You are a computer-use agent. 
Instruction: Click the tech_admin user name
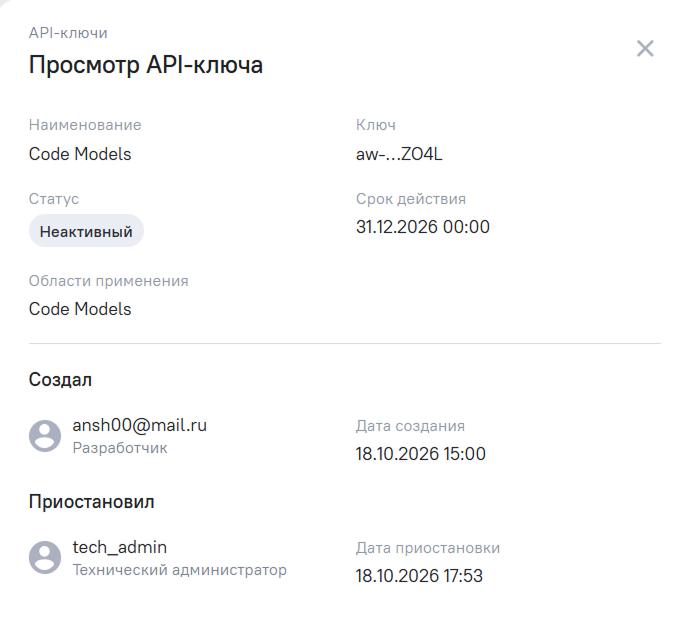click(120, 548)
